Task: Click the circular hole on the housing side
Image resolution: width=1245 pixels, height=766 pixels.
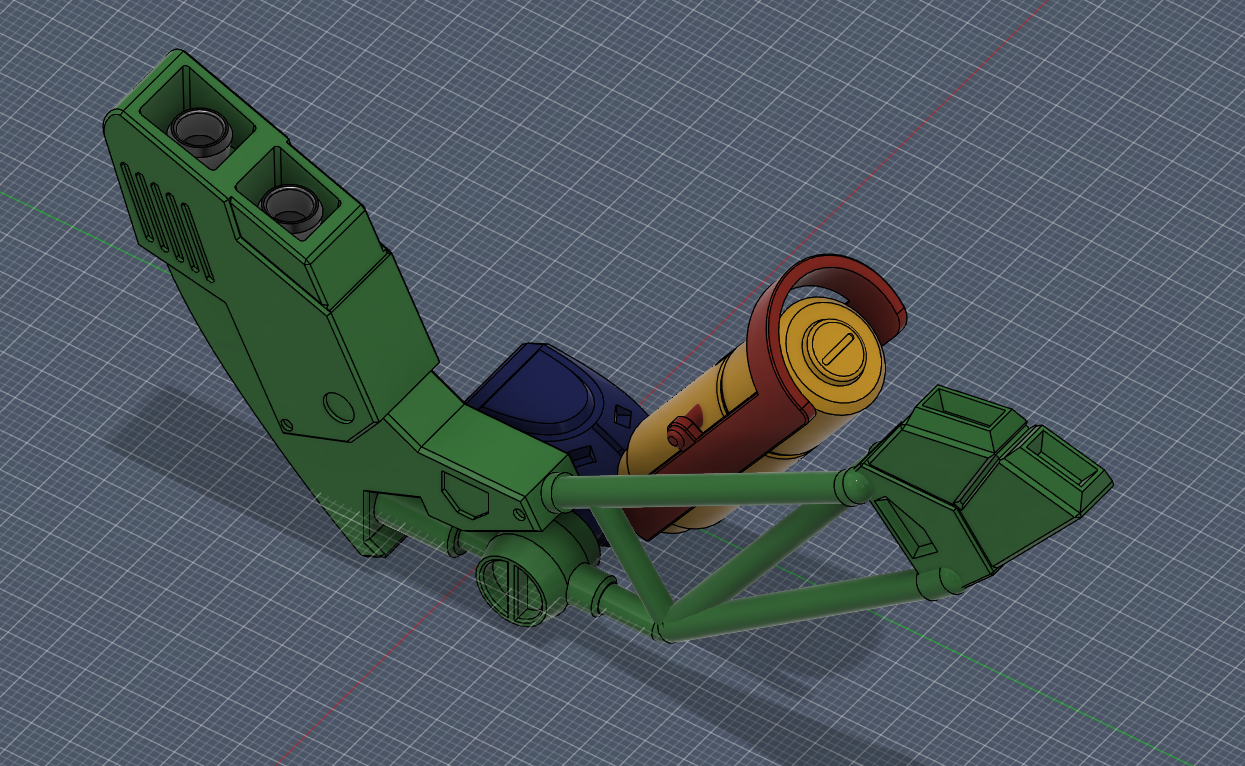Action: (x=339, y=407)
